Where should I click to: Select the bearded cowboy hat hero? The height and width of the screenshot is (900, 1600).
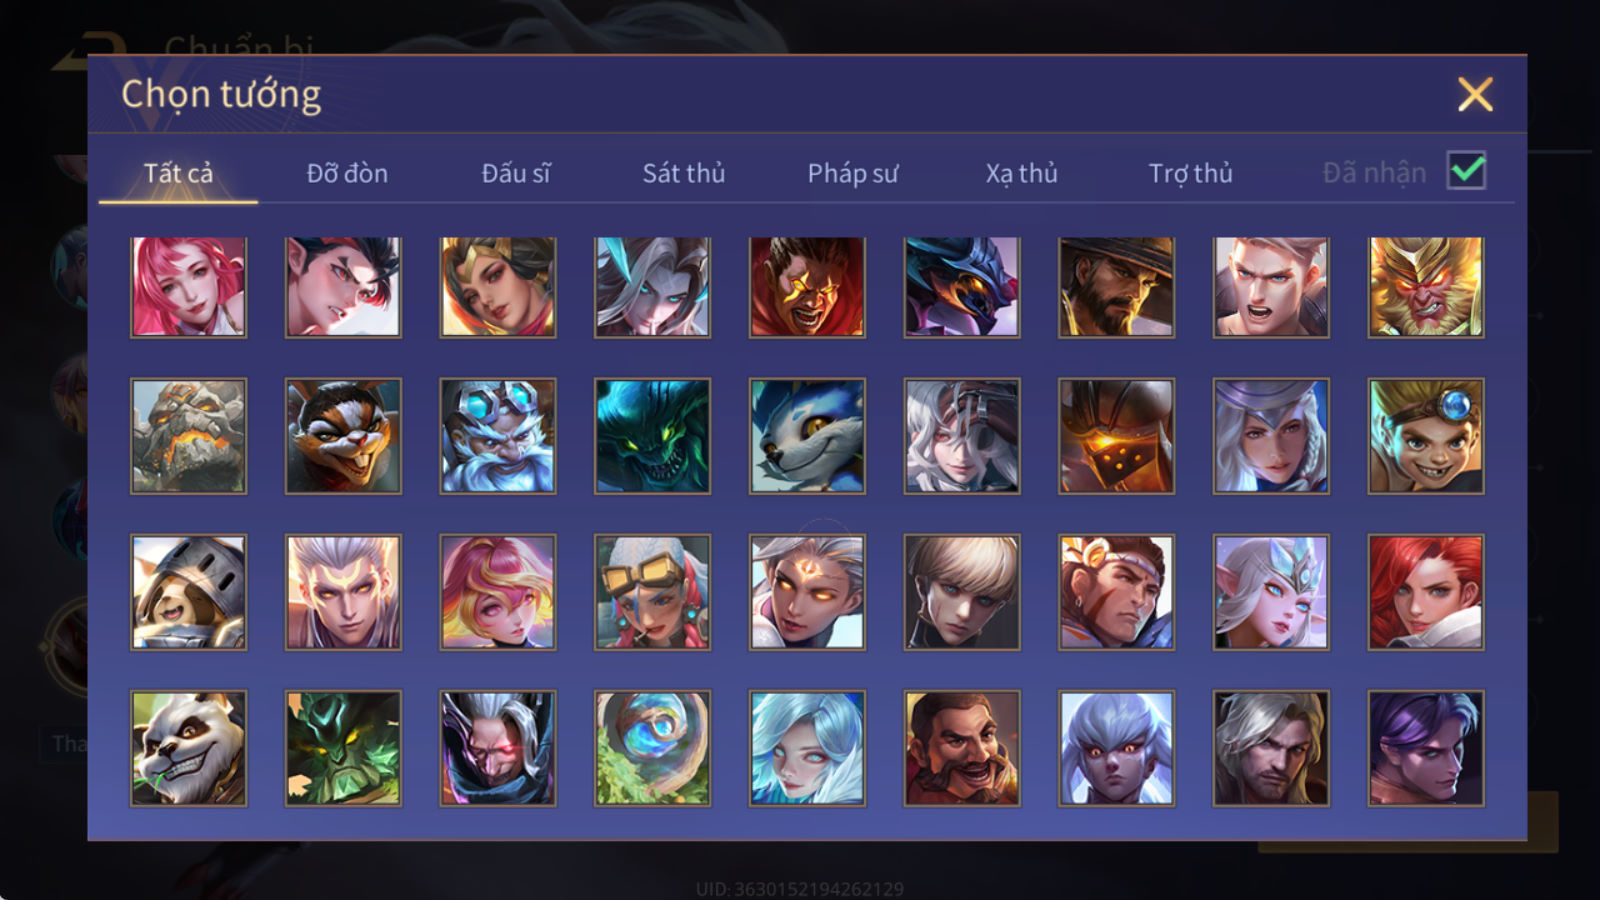pyautogui.click(x=1116, y=287)
